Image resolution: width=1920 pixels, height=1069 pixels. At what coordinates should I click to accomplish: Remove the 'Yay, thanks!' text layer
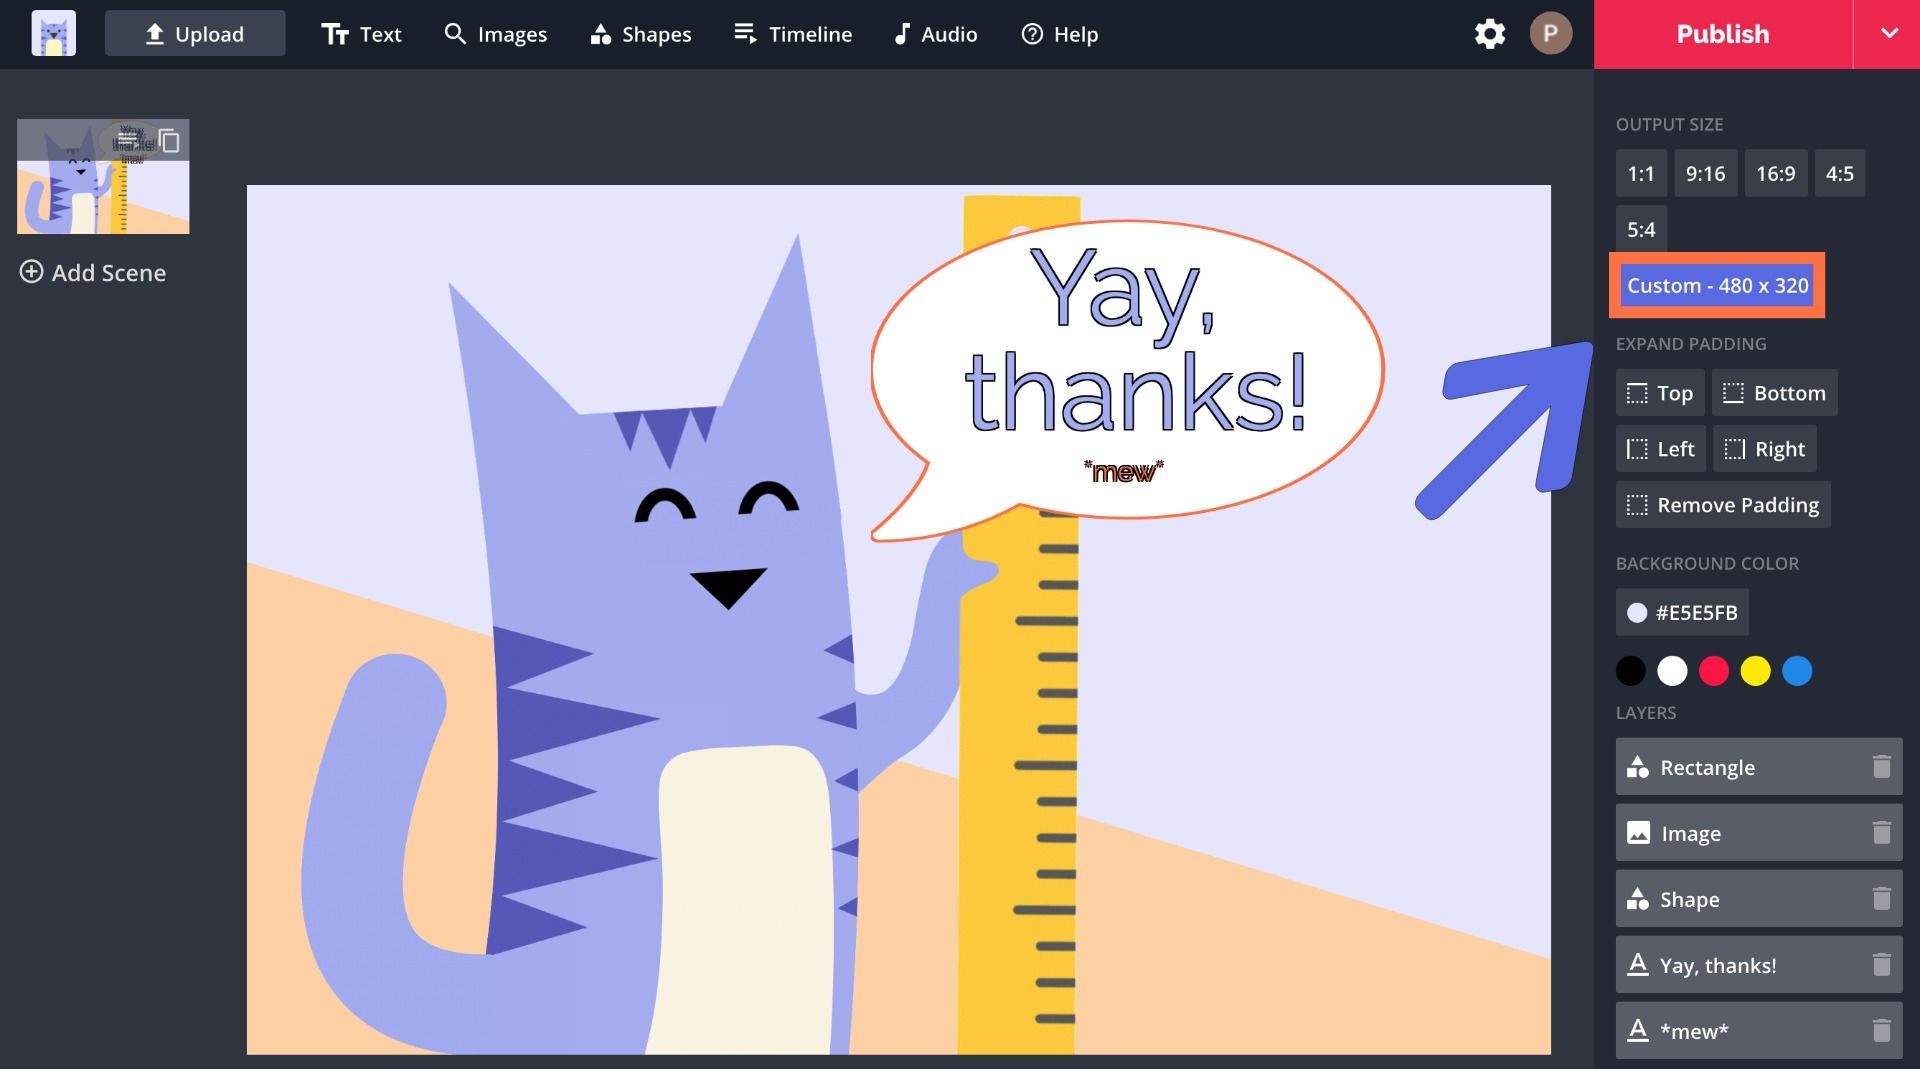pyautogui.click(x=1881, y=965)
